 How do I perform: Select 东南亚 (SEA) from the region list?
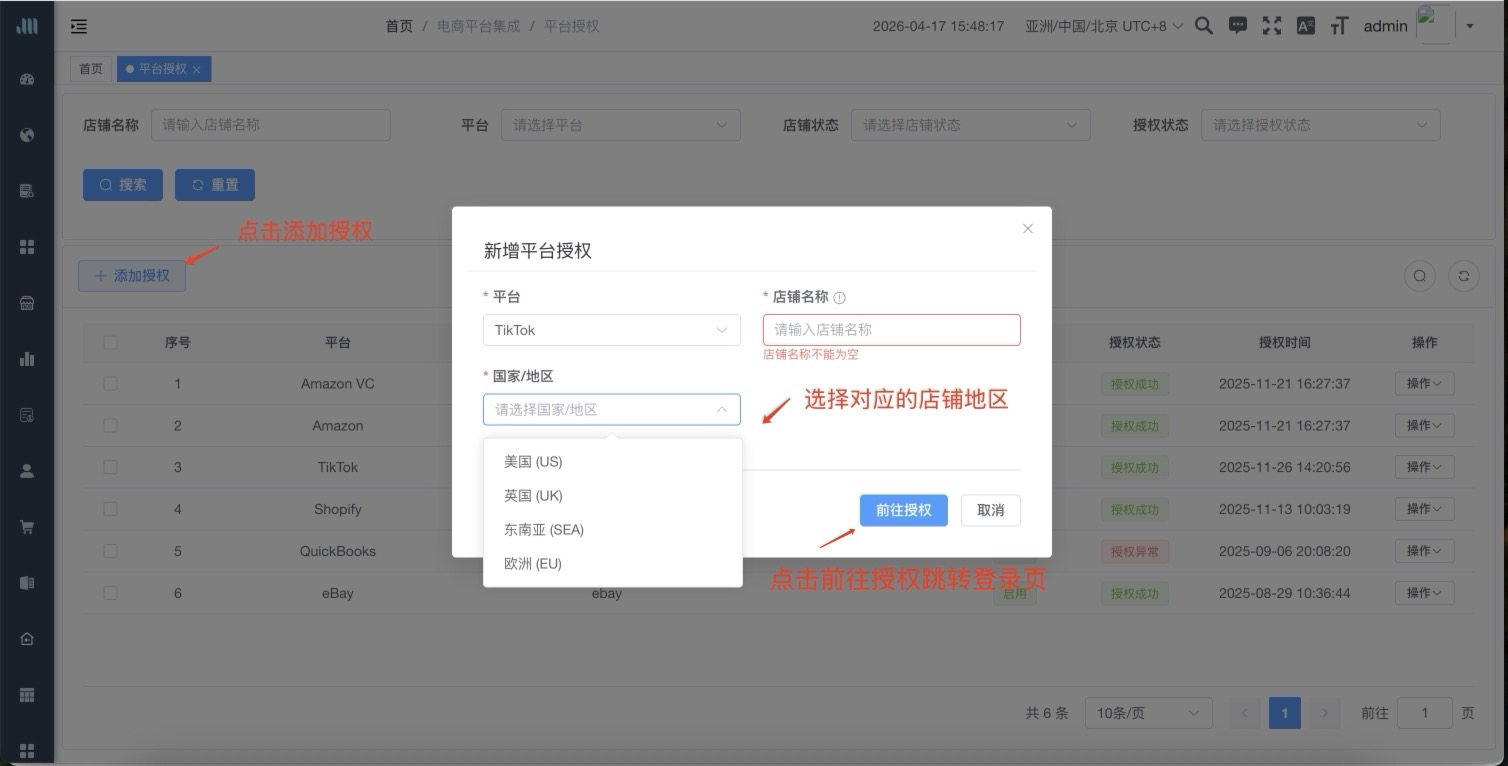[612, 530]
